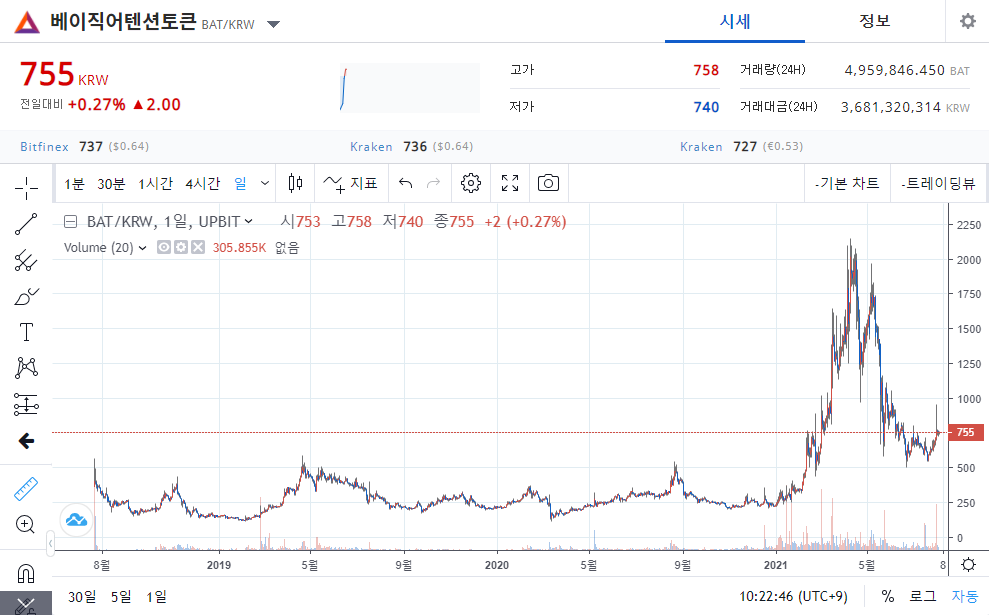
Task: Select the XABCD pattern tool
Action: (x=26, y=368)
